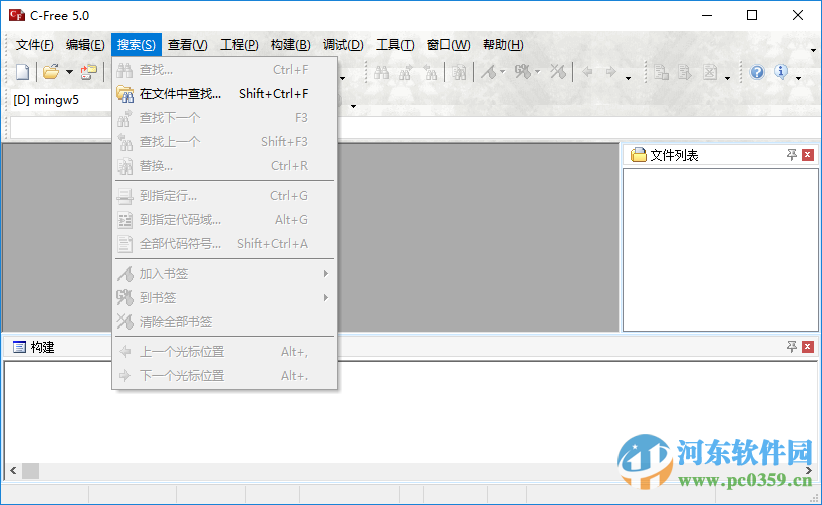The height and width of the screenshot is (505, 822).
Task: Expand the open-file dropdown arrow
Action: coord(69,72)
